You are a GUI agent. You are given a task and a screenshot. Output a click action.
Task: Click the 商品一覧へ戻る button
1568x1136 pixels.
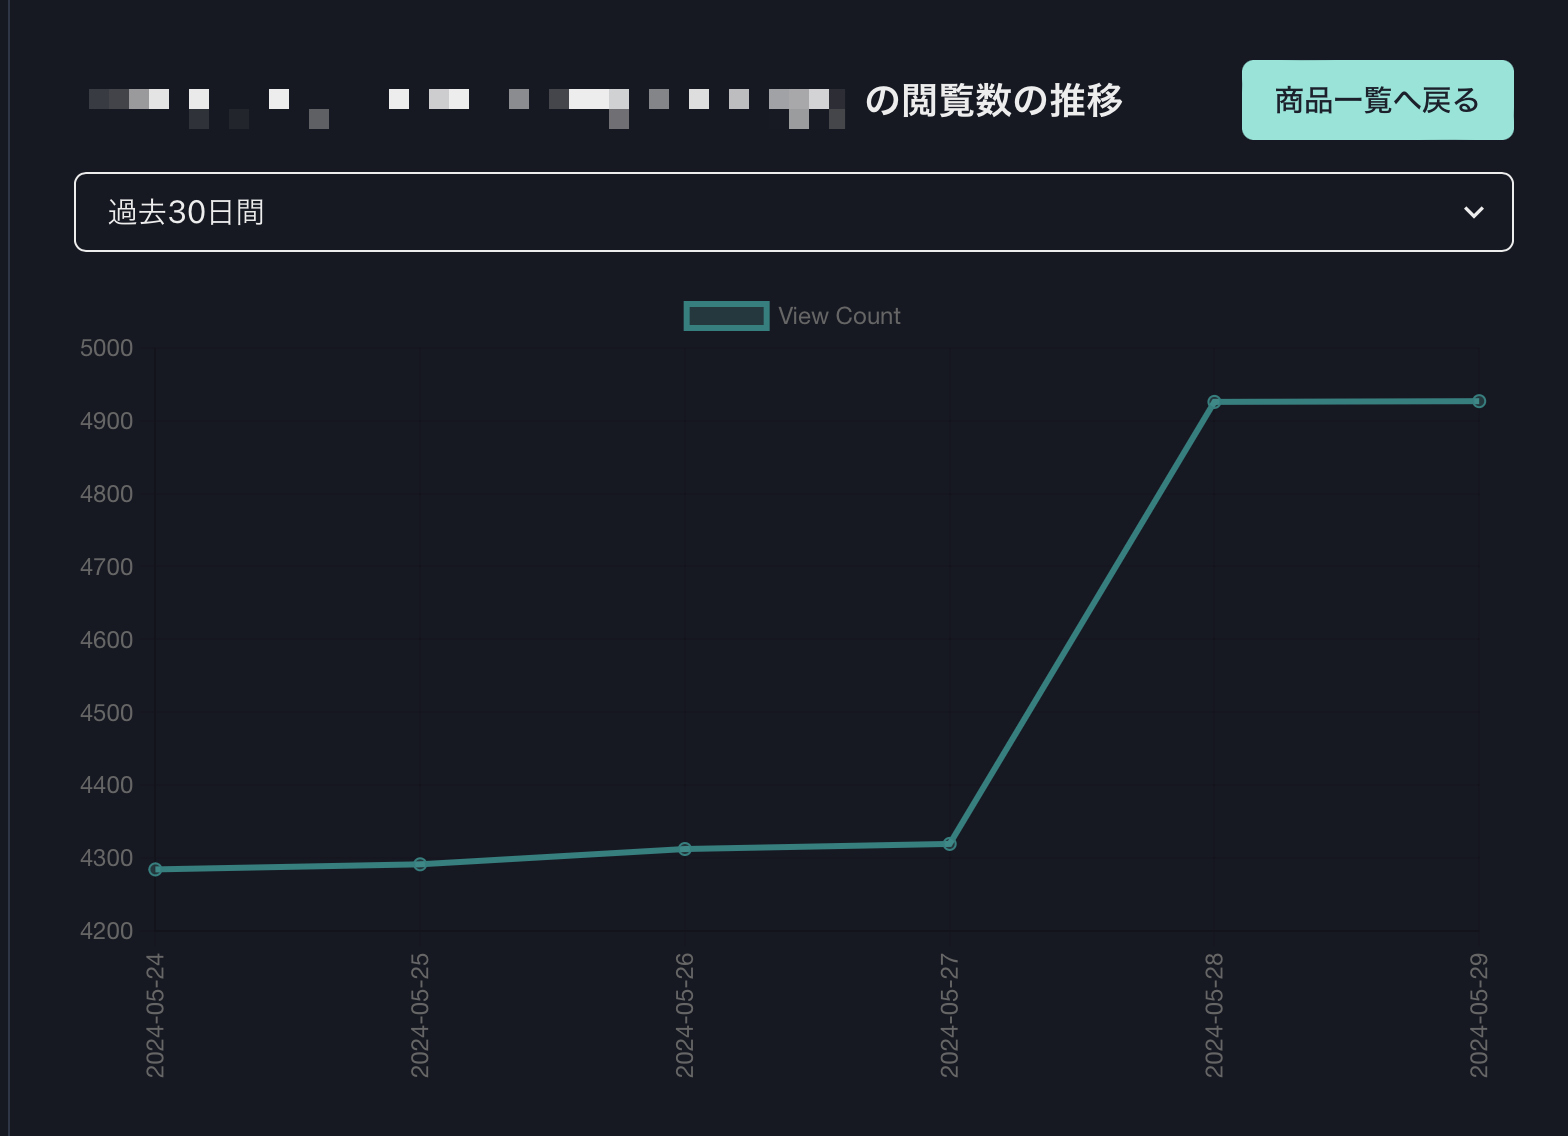[x=1377, y=100]
